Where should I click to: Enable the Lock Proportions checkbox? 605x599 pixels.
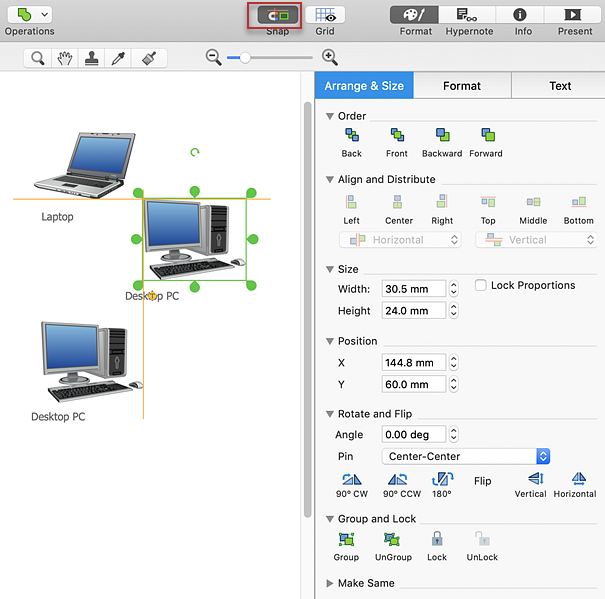click(x=481, y=286)
